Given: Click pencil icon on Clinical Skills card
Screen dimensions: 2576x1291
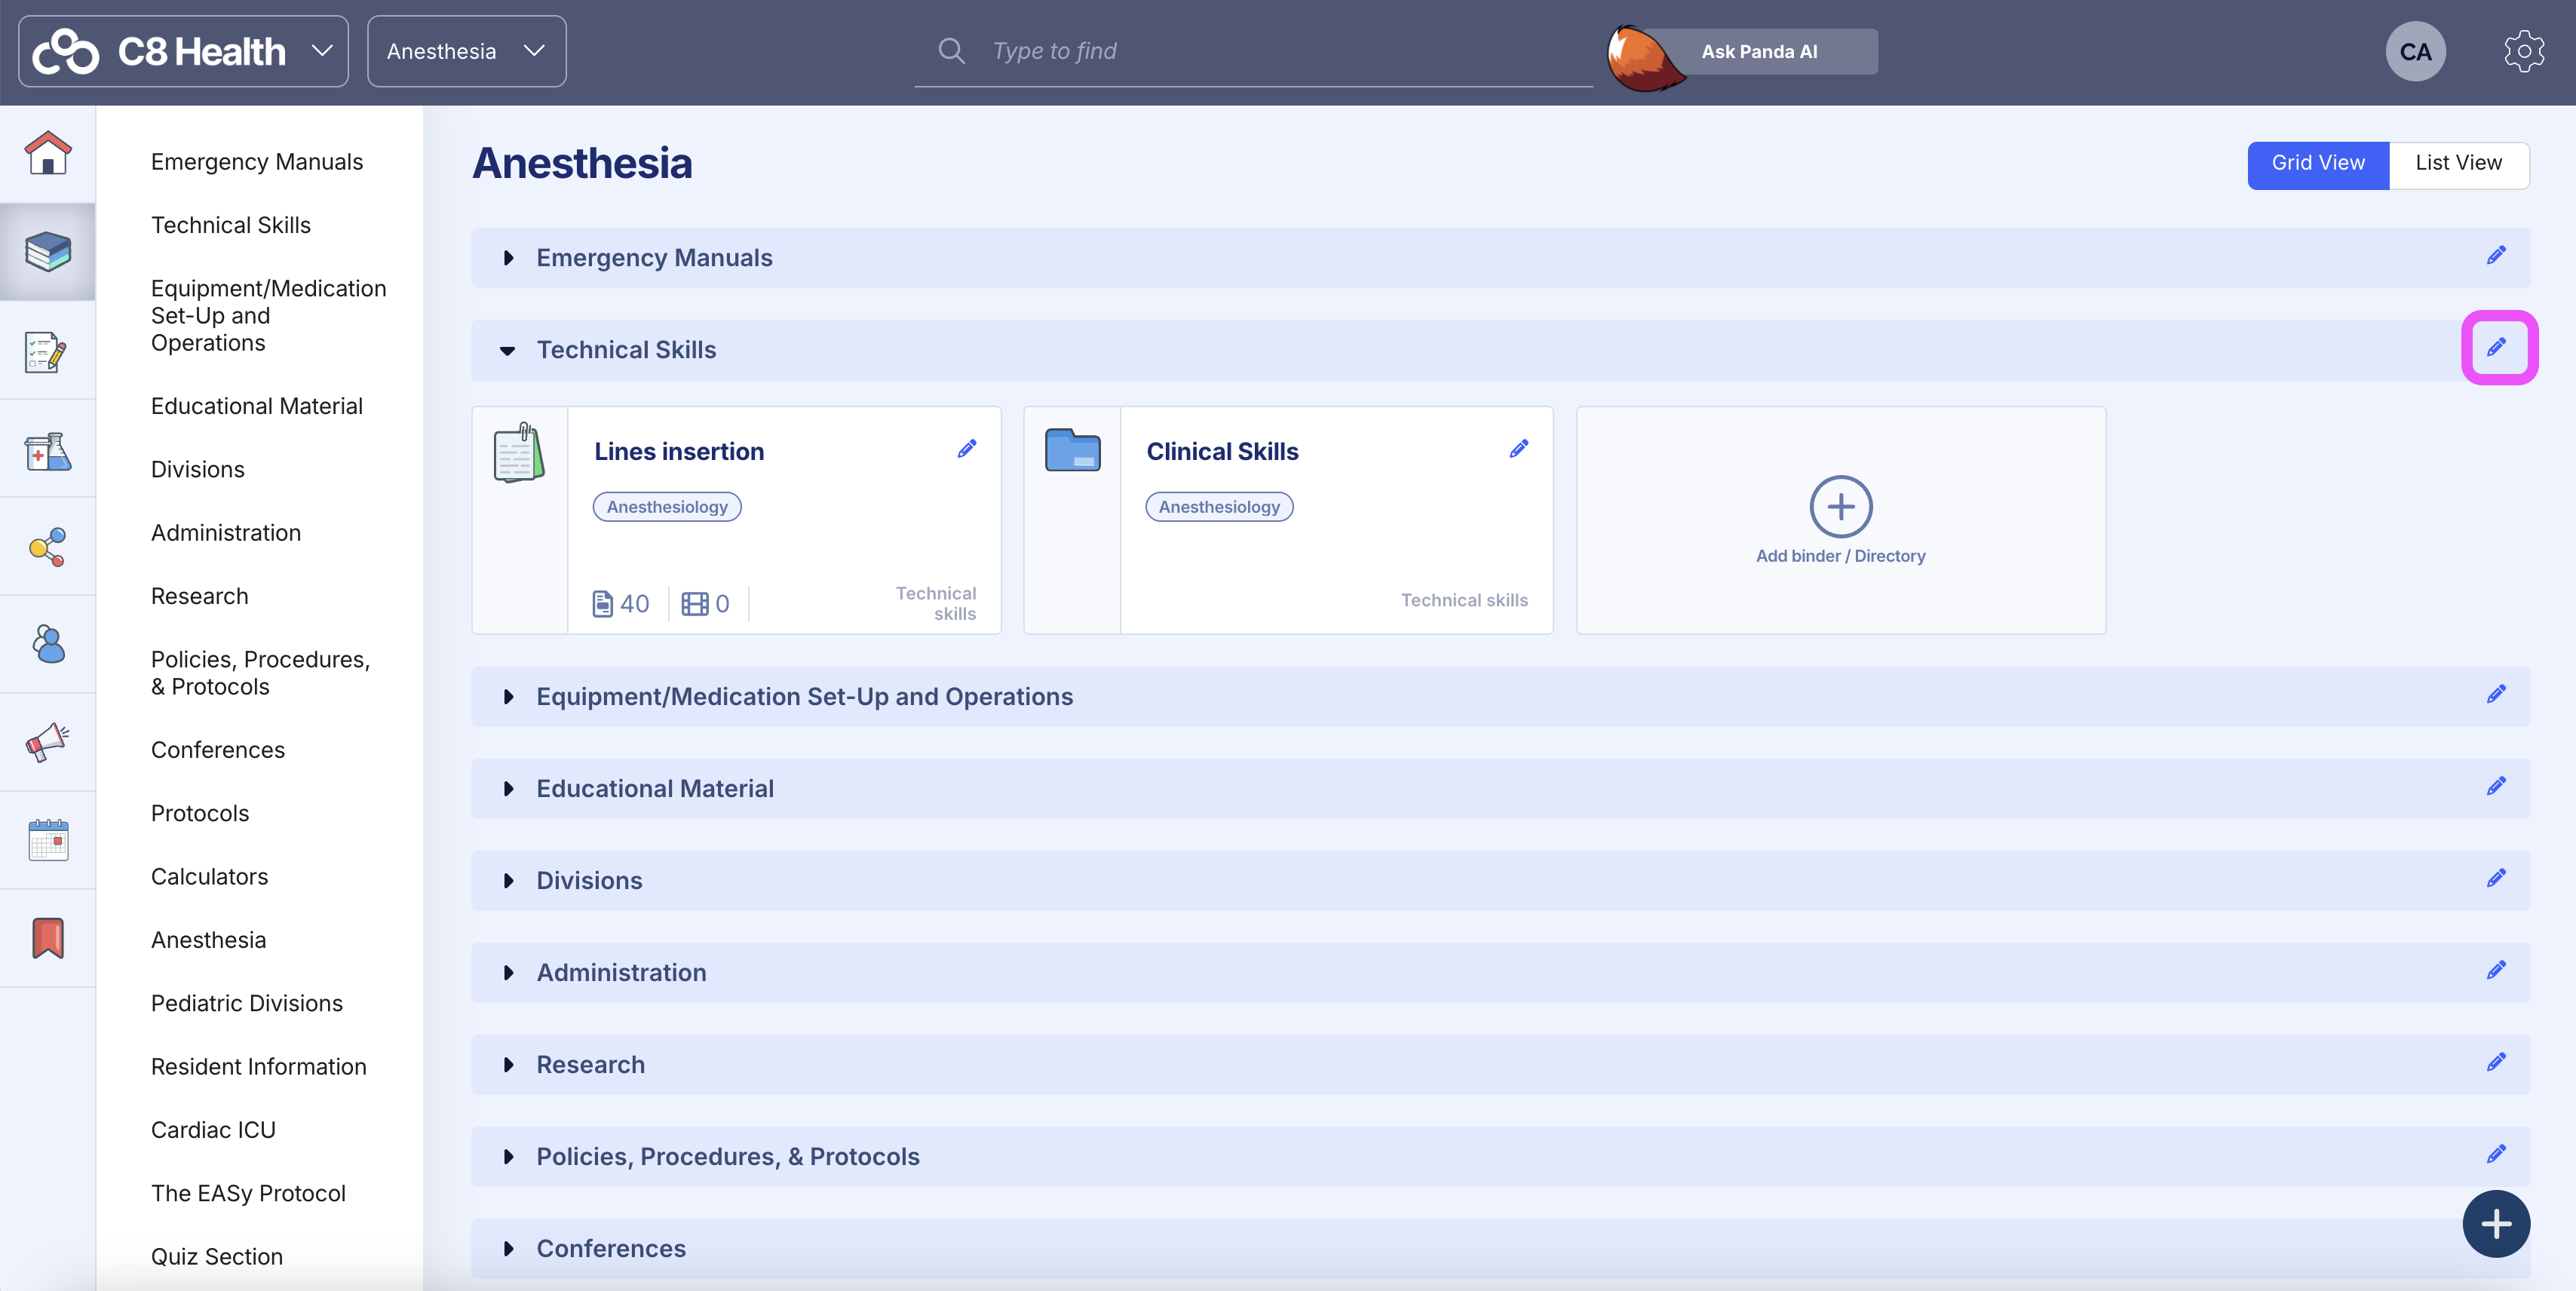Looking at the screenshot, I should tap(1518, 449).
